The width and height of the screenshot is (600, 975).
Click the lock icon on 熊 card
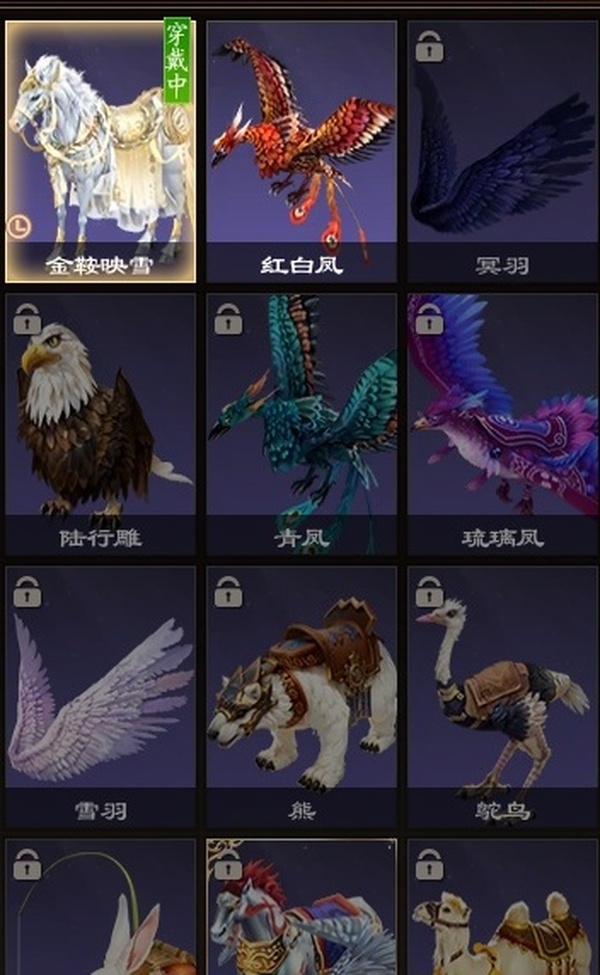228,591
